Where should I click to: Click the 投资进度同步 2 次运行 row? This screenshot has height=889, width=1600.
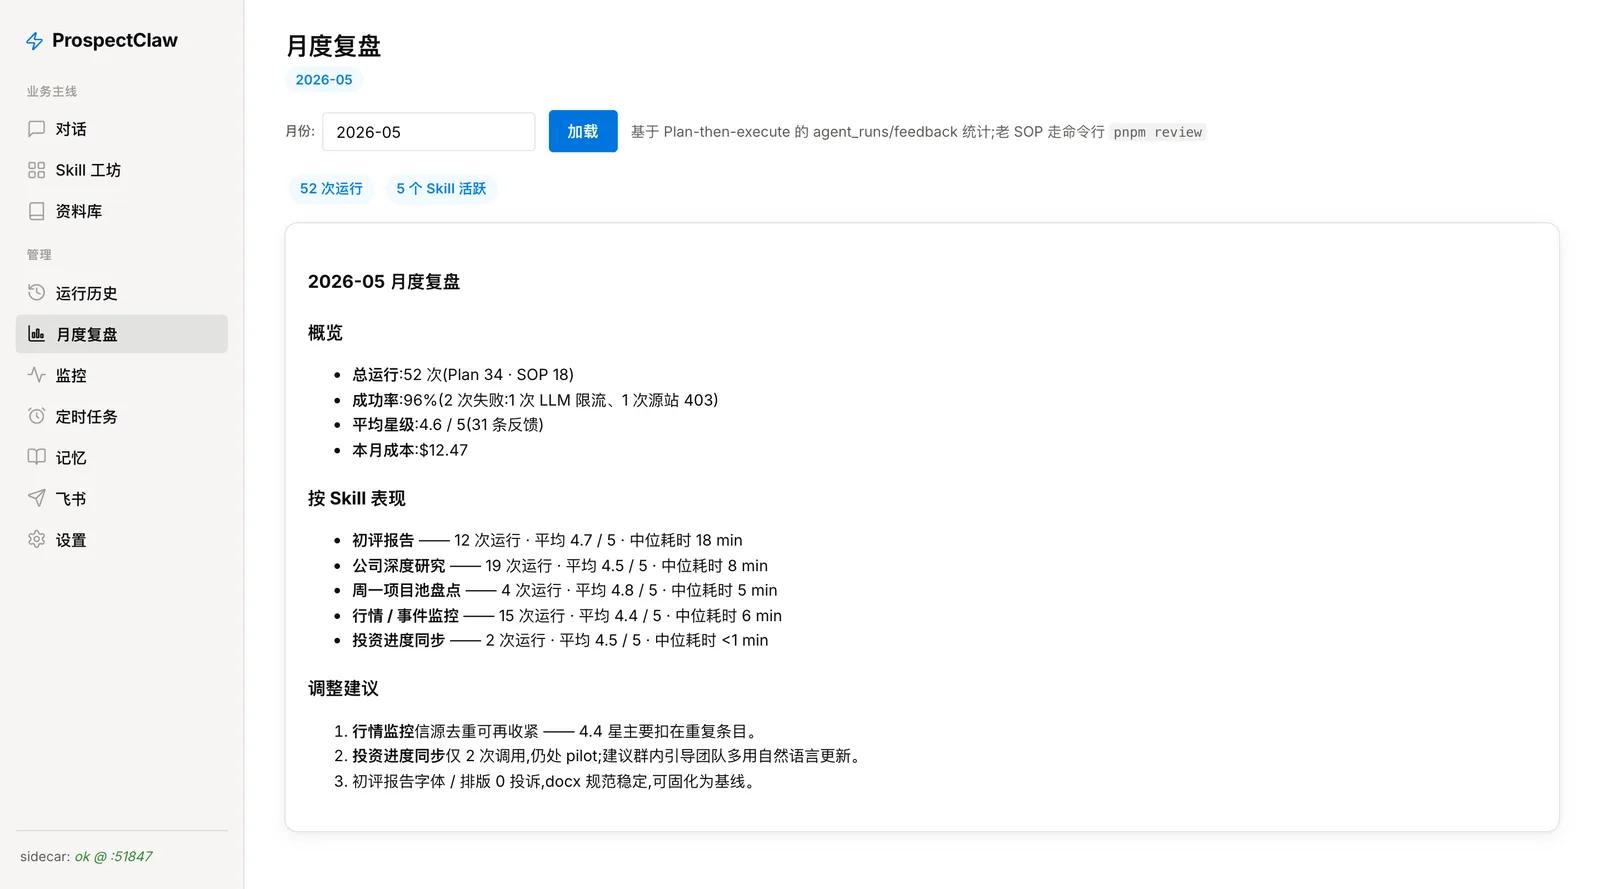[x=560, y=640]
